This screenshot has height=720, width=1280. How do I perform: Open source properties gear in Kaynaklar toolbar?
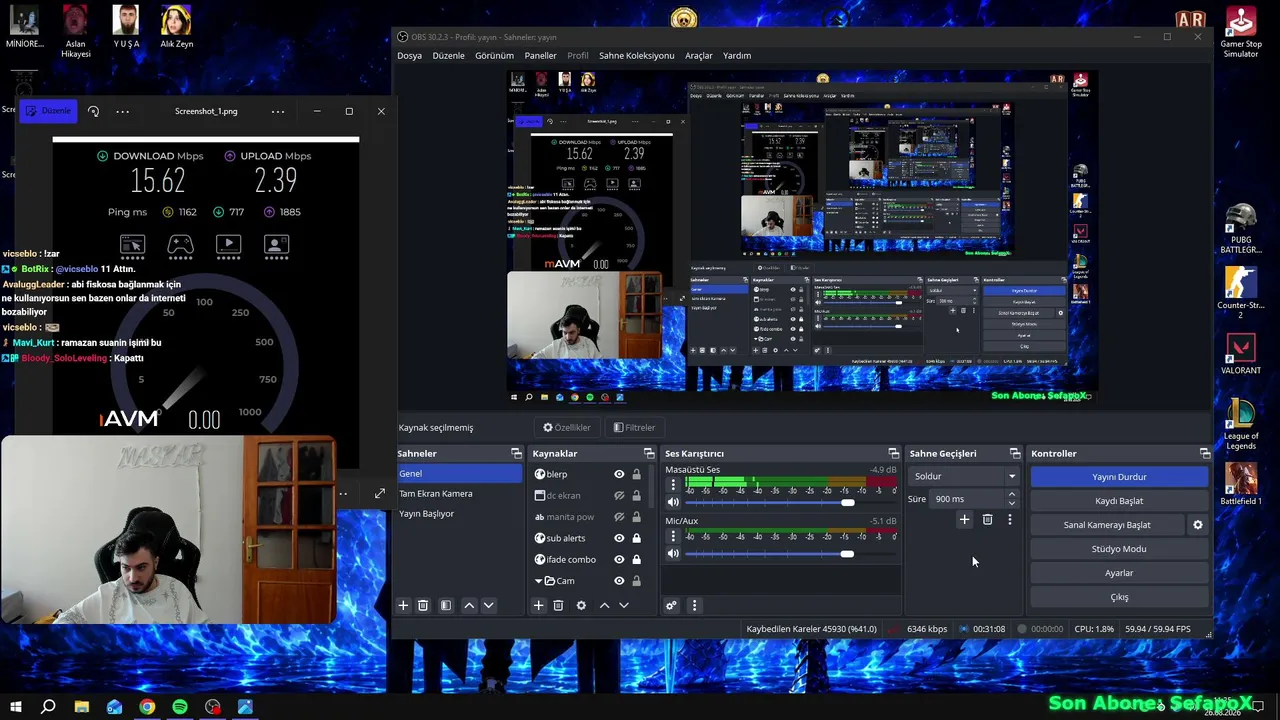pos(581,605)
